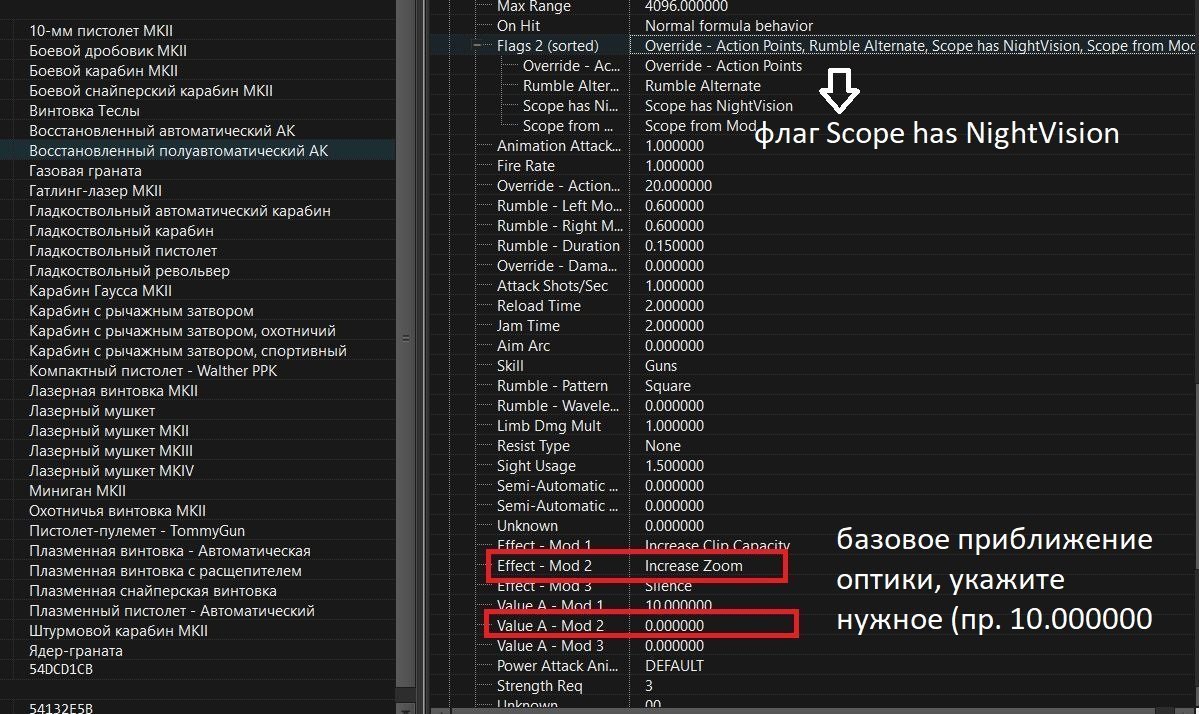This screenshot has width=1199, height=714.
Task: Click the Value A - Mod 2 value field
Action: coord(674,626)
